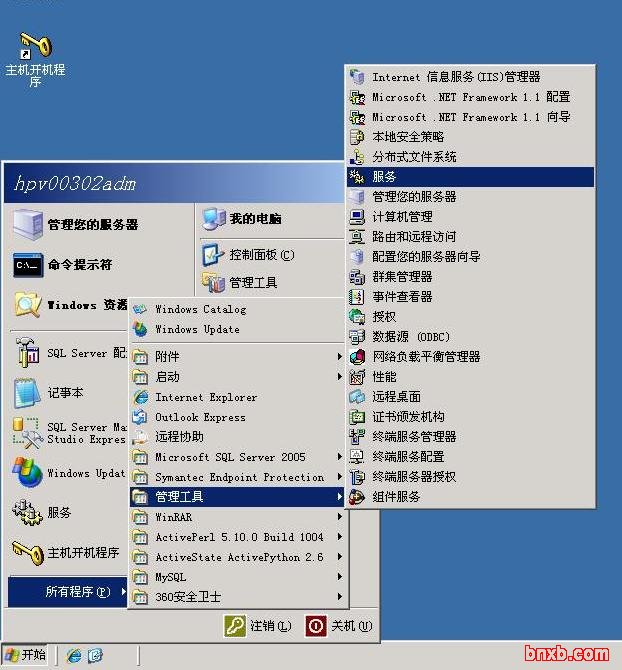Click the 事件查看器 icon

[357, 297]
